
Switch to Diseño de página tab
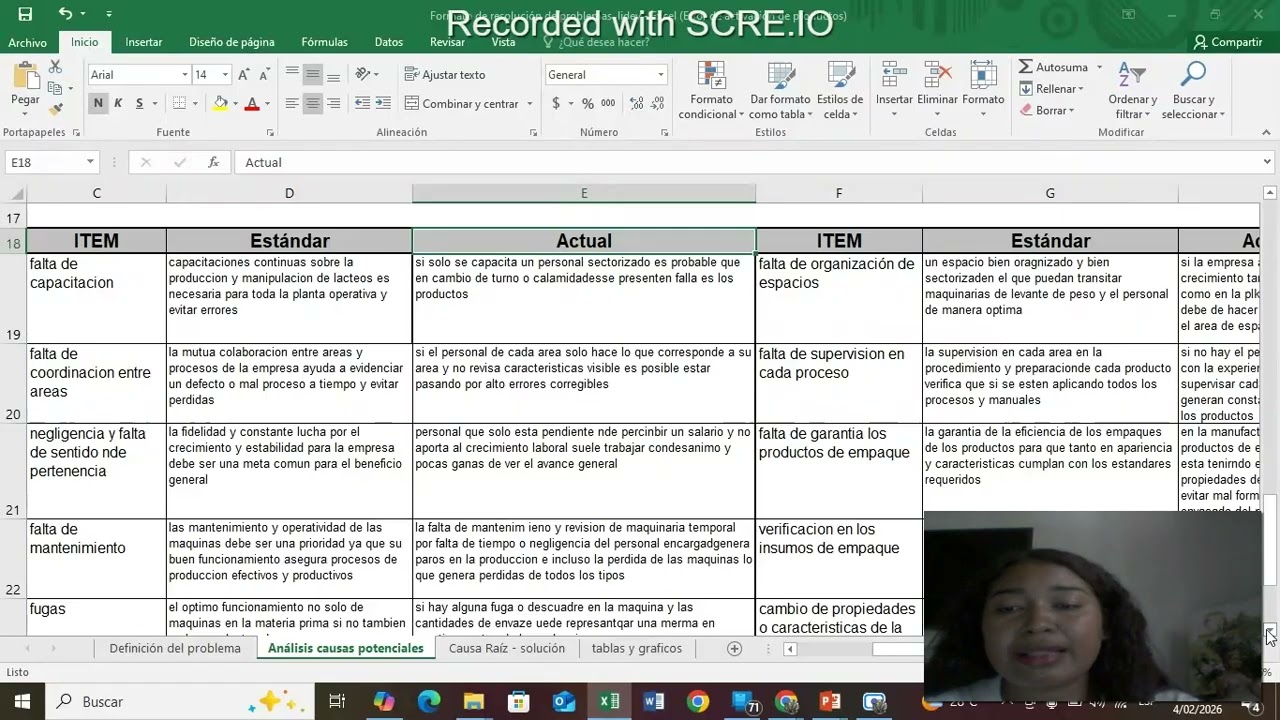coord(232,42)
